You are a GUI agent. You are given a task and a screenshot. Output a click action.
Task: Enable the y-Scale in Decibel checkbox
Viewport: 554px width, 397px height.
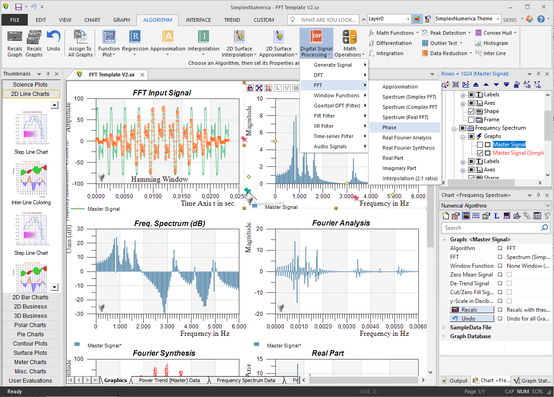tap(509, 301)
